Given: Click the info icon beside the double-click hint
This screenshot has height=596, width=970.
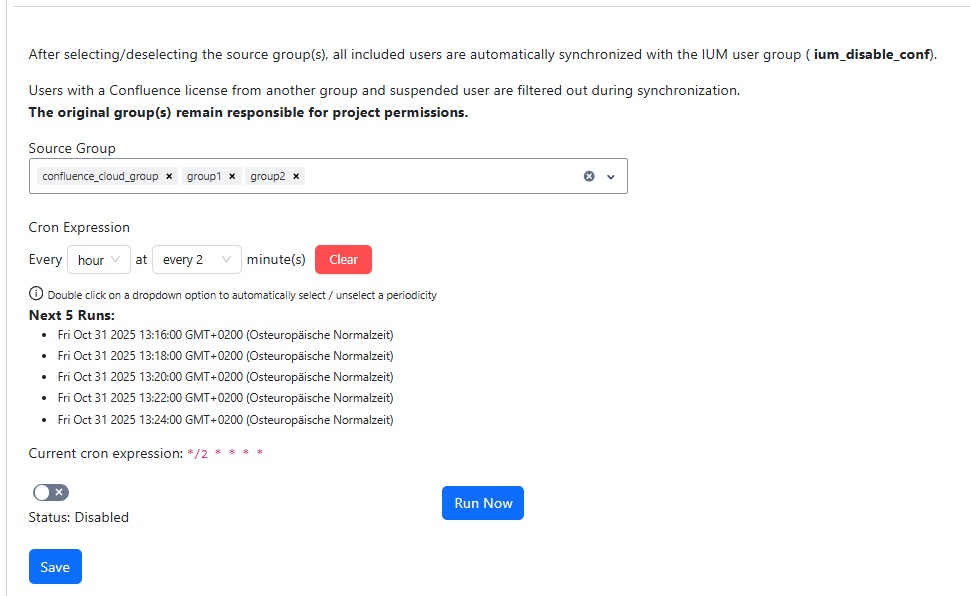Looking at the screenshot, I should click(36, 294).
